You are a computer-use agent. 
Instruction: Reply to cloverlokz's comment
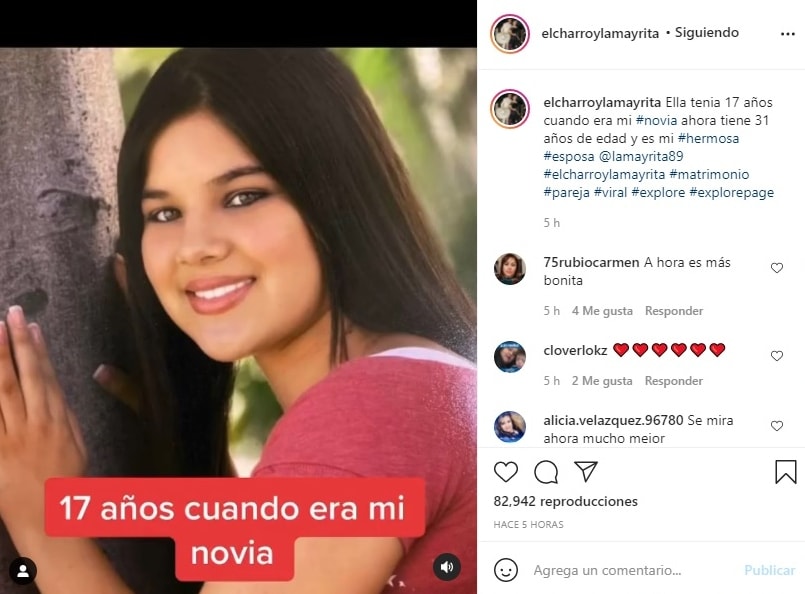674,381
